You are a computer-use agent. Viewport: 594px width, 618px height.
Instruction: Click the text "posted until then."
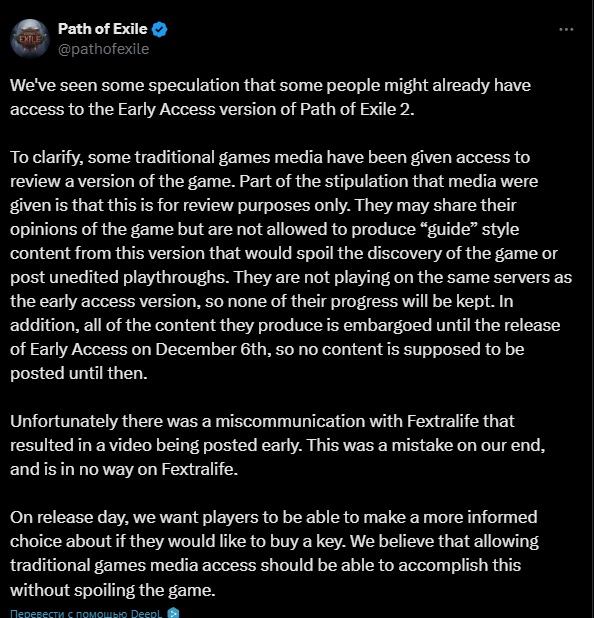[x=79, y=374]
